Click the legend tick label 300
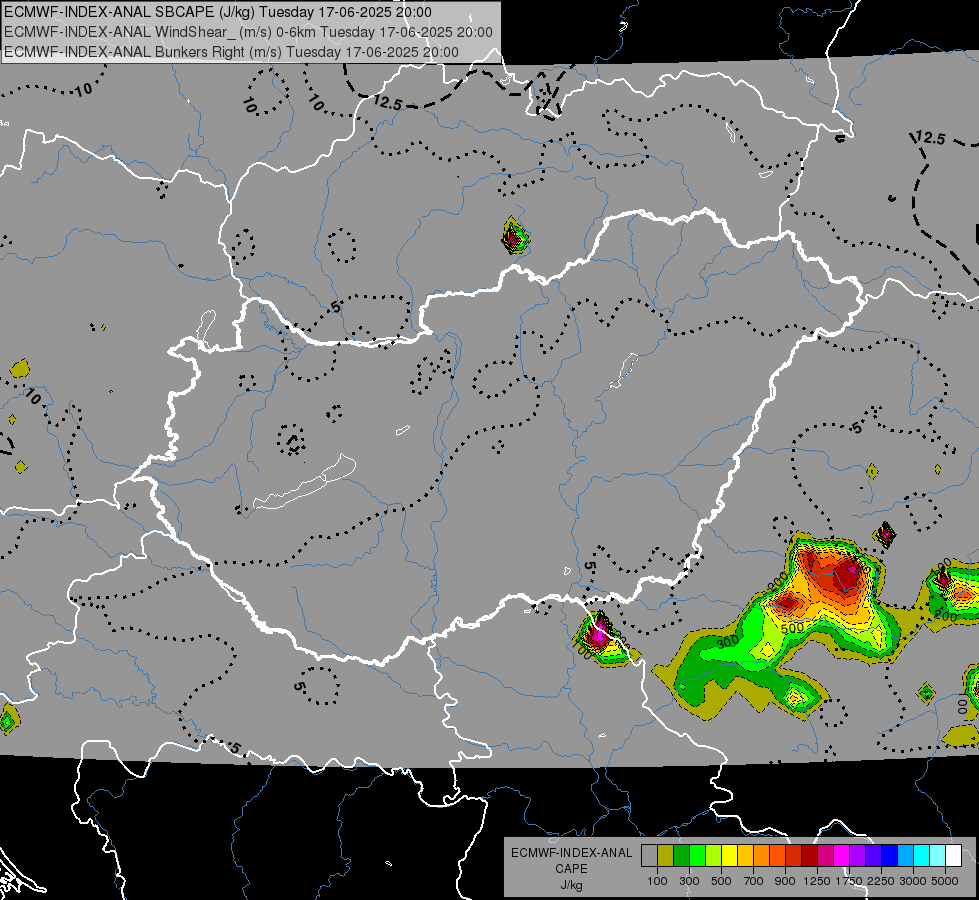Viewport: 979px width, 900px height. coord(689,881)
